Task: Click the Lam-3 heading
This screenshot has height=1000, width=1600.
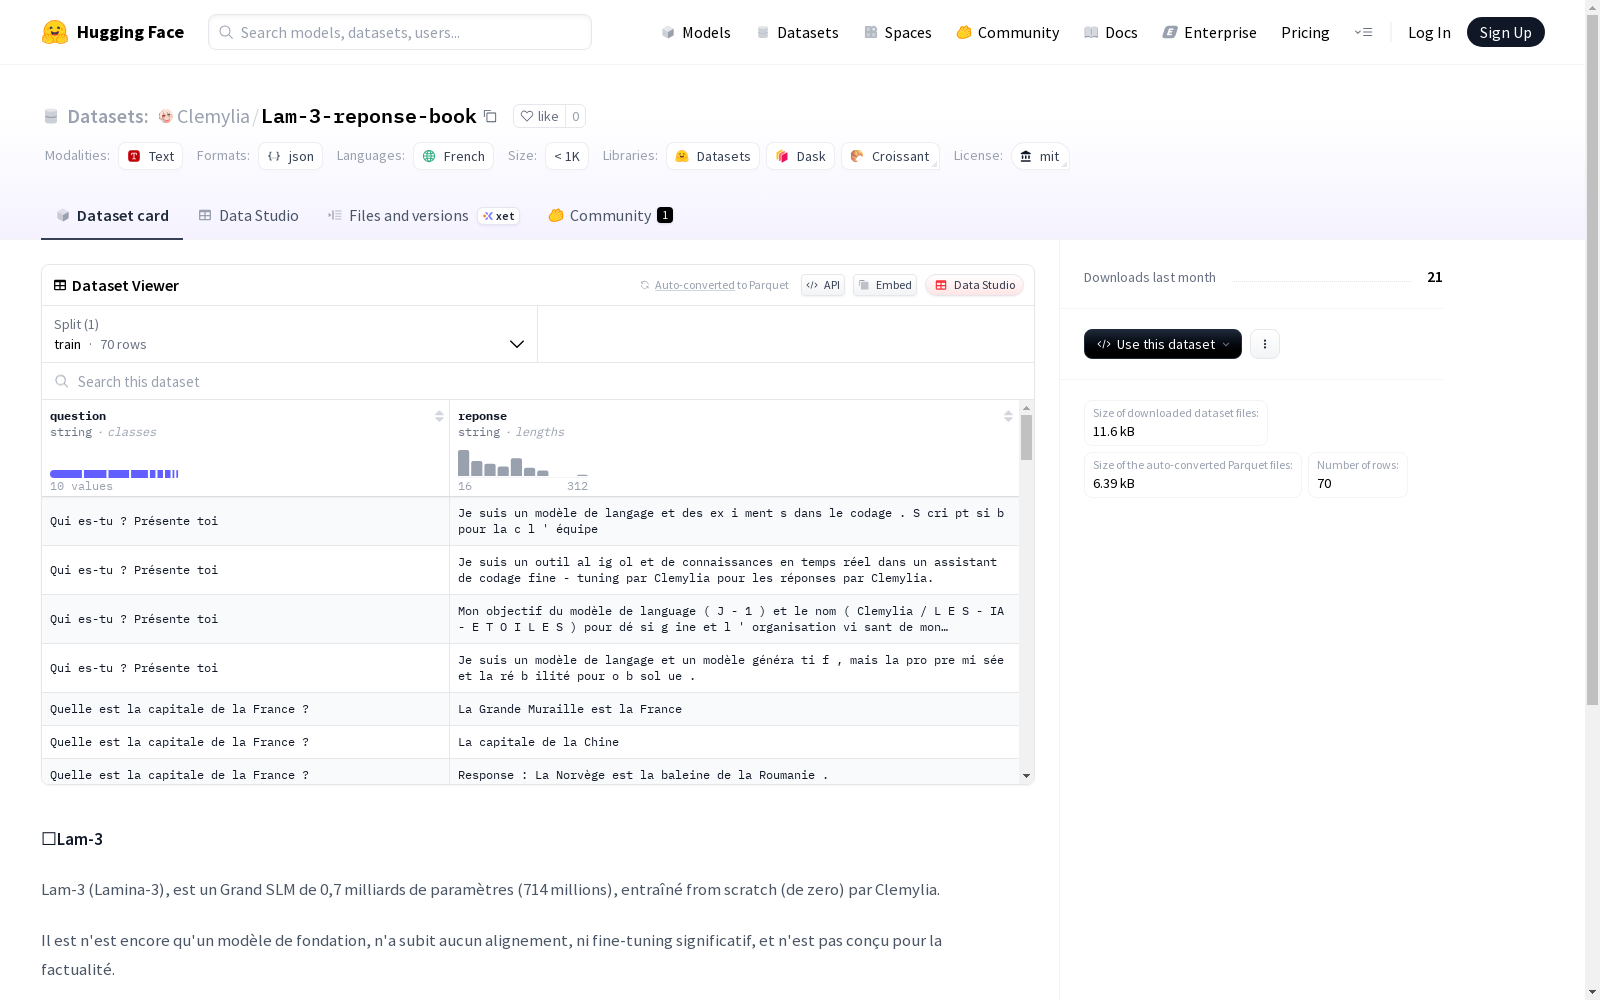Action: pyautogui.click(x=72, y=839)
